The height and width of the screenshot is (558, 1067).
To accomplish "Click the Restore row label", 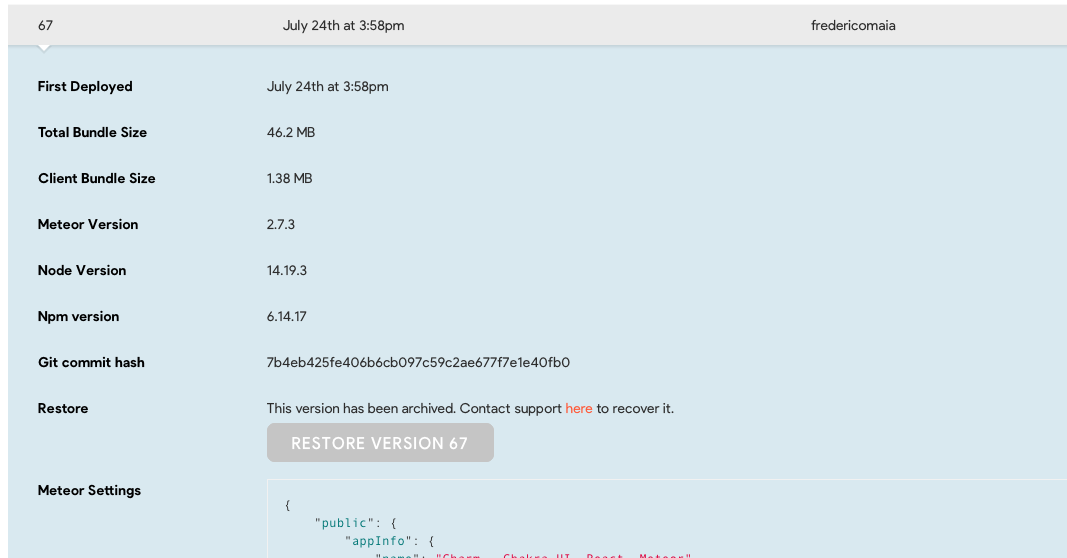I will click(x=63, y=408).
